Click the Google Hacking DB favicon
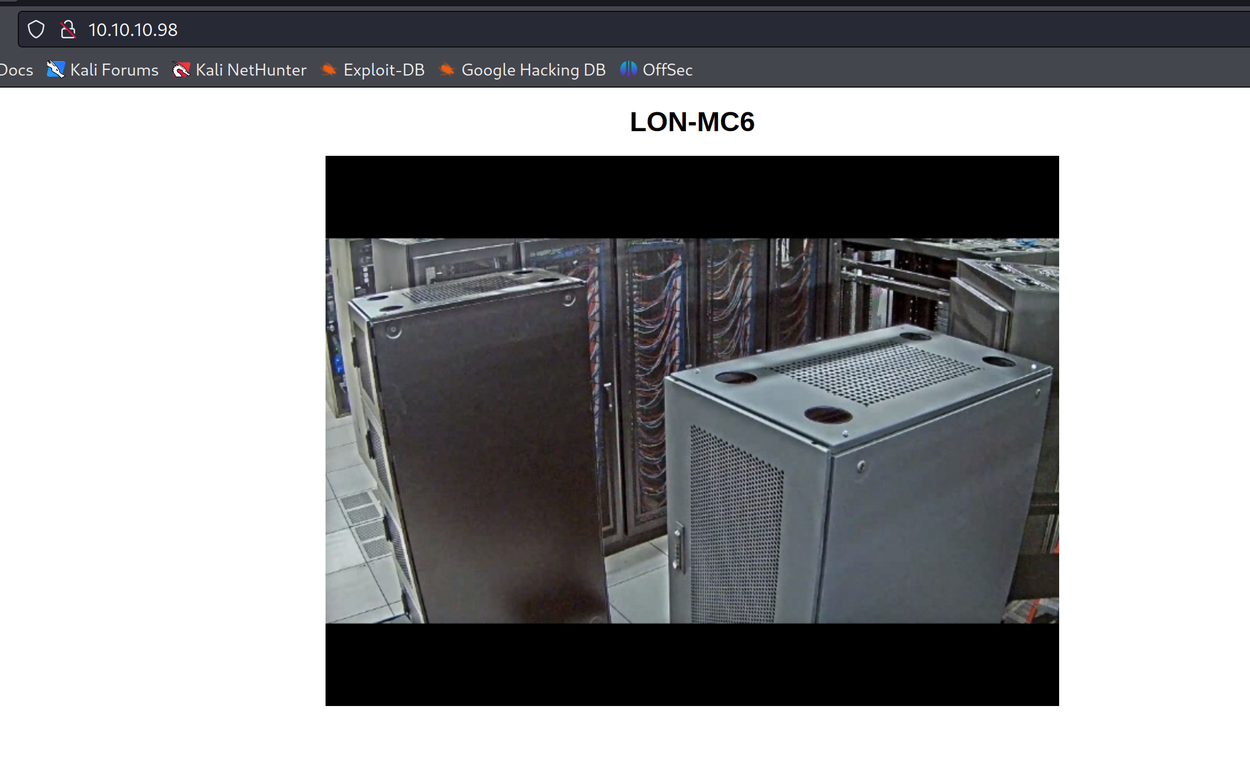This screenshot has height=773, width=1250. tap(447, 70)
